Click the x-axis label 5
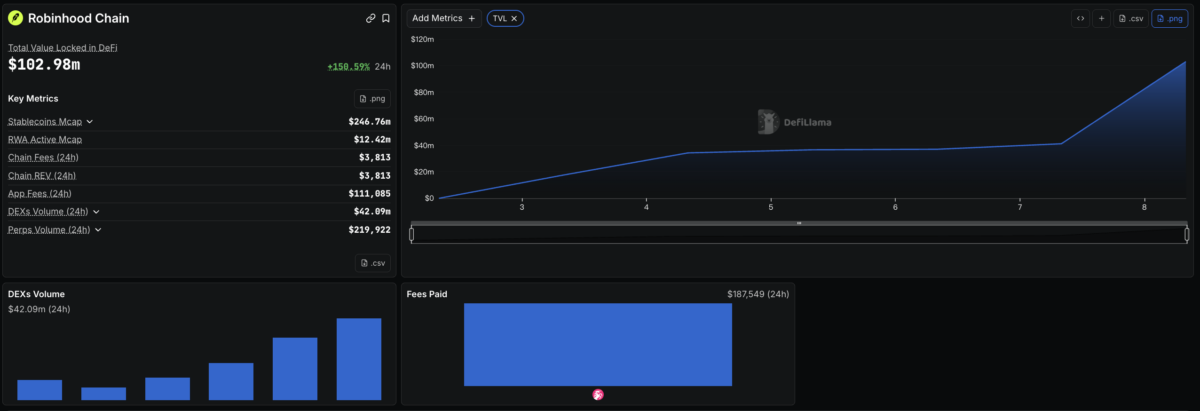 pyautogui.click(x=771, y=207)
